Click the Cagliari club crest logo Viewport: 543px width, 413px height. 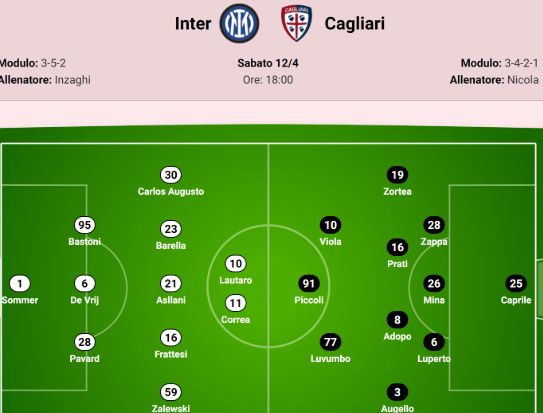click(296, 23)
